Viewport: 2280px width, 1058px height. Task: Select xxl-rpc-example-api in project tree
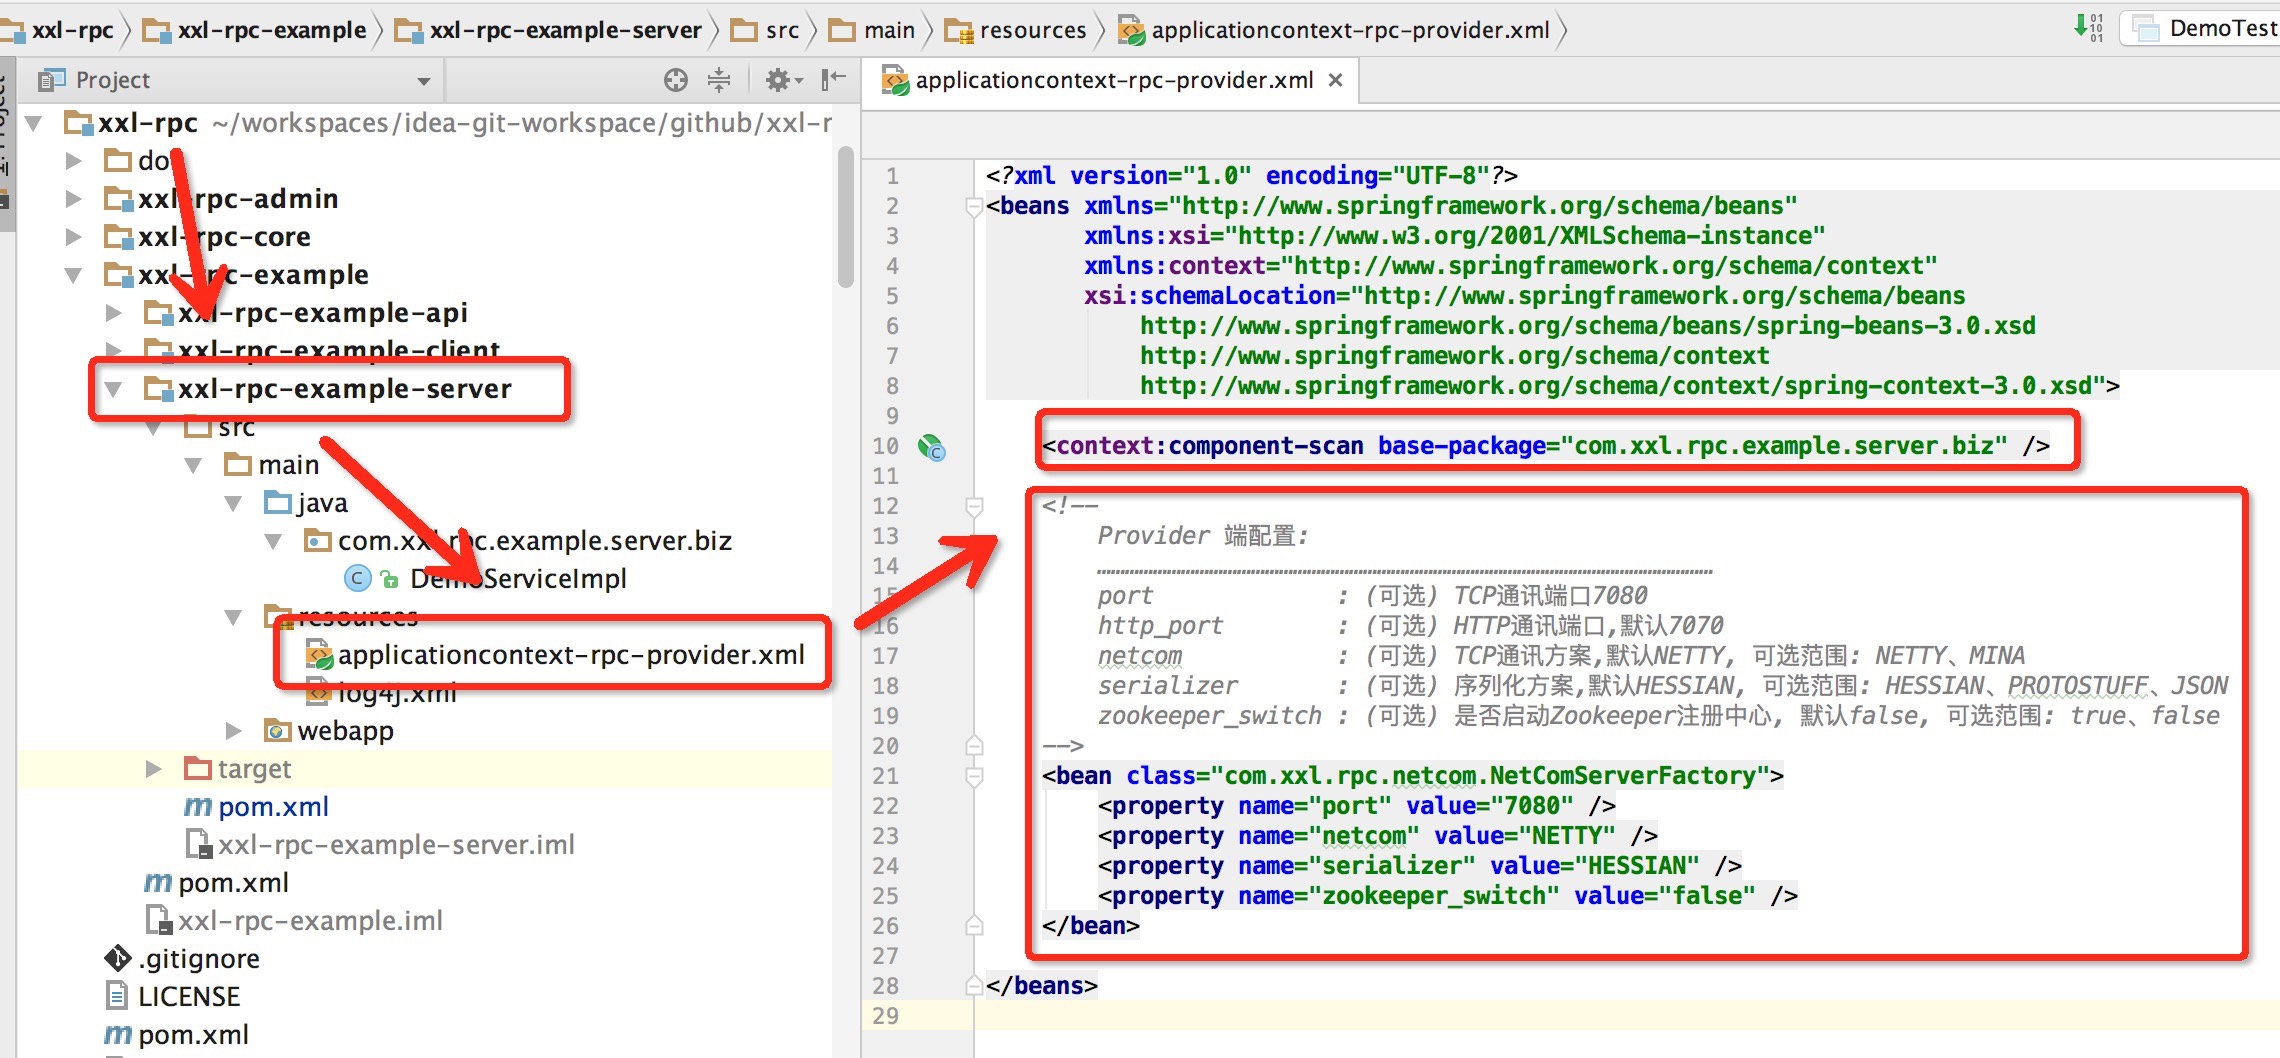322,313
